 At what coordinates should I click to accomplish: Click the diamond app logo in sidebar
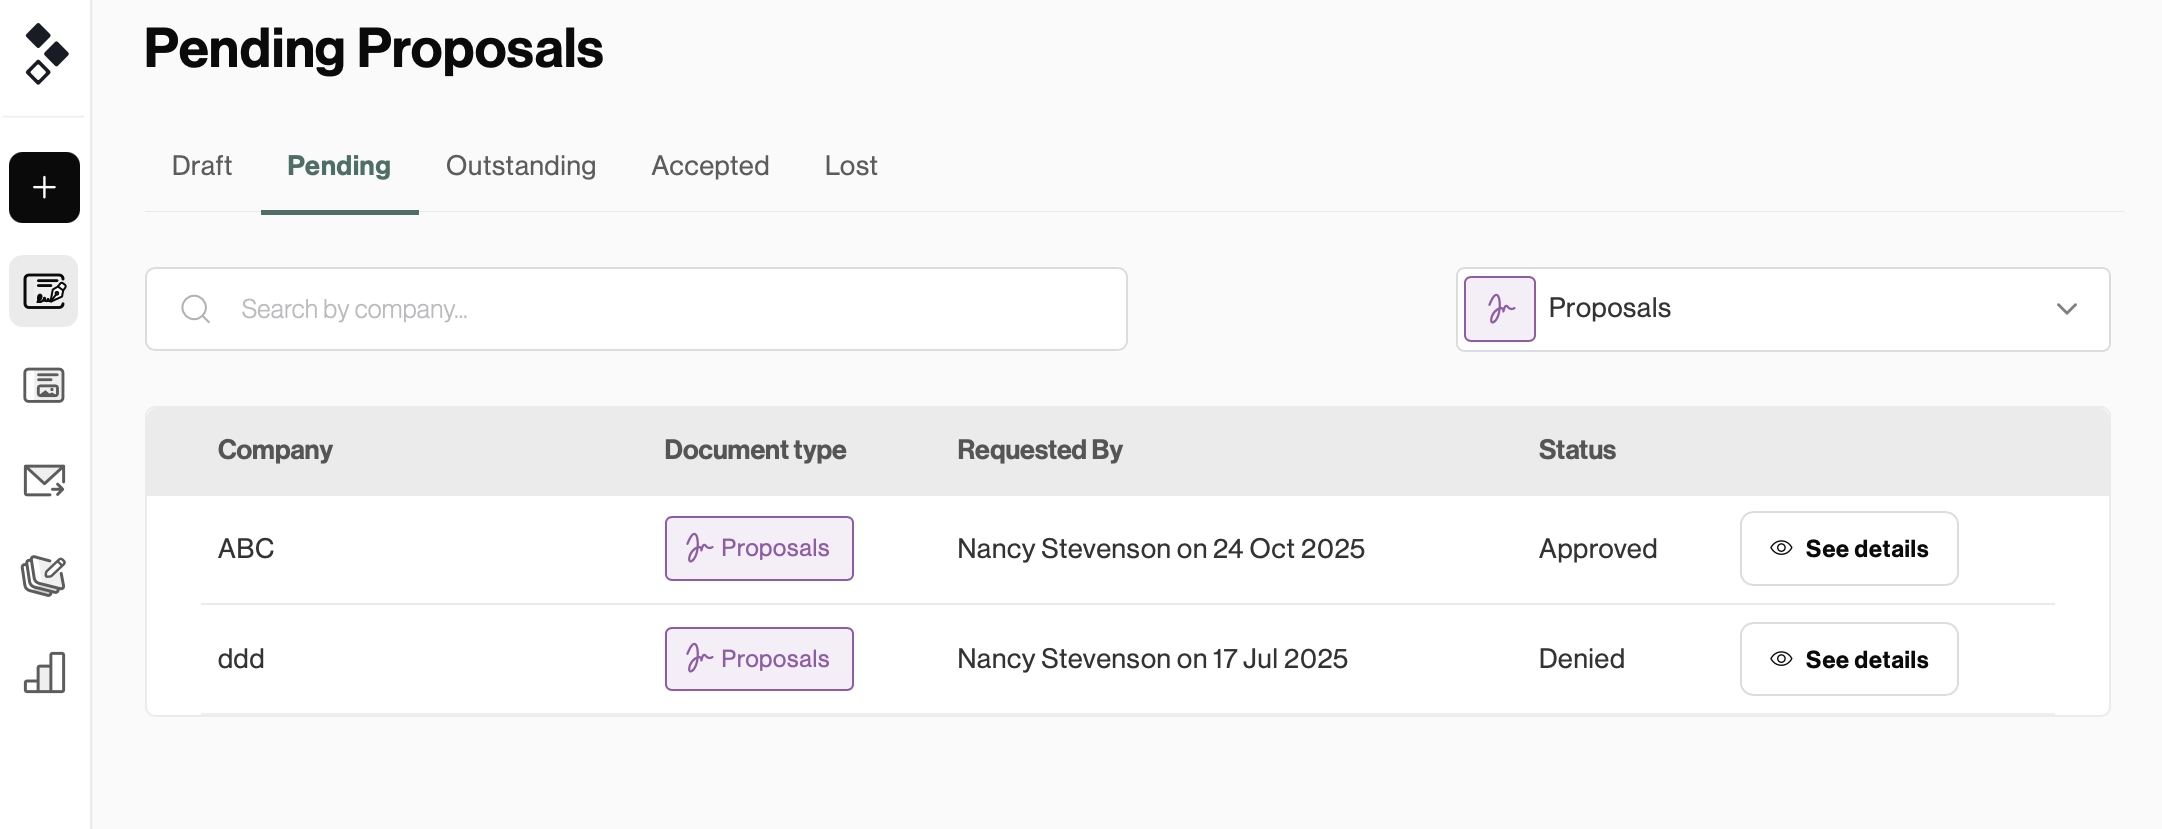(x=45, y=54)
